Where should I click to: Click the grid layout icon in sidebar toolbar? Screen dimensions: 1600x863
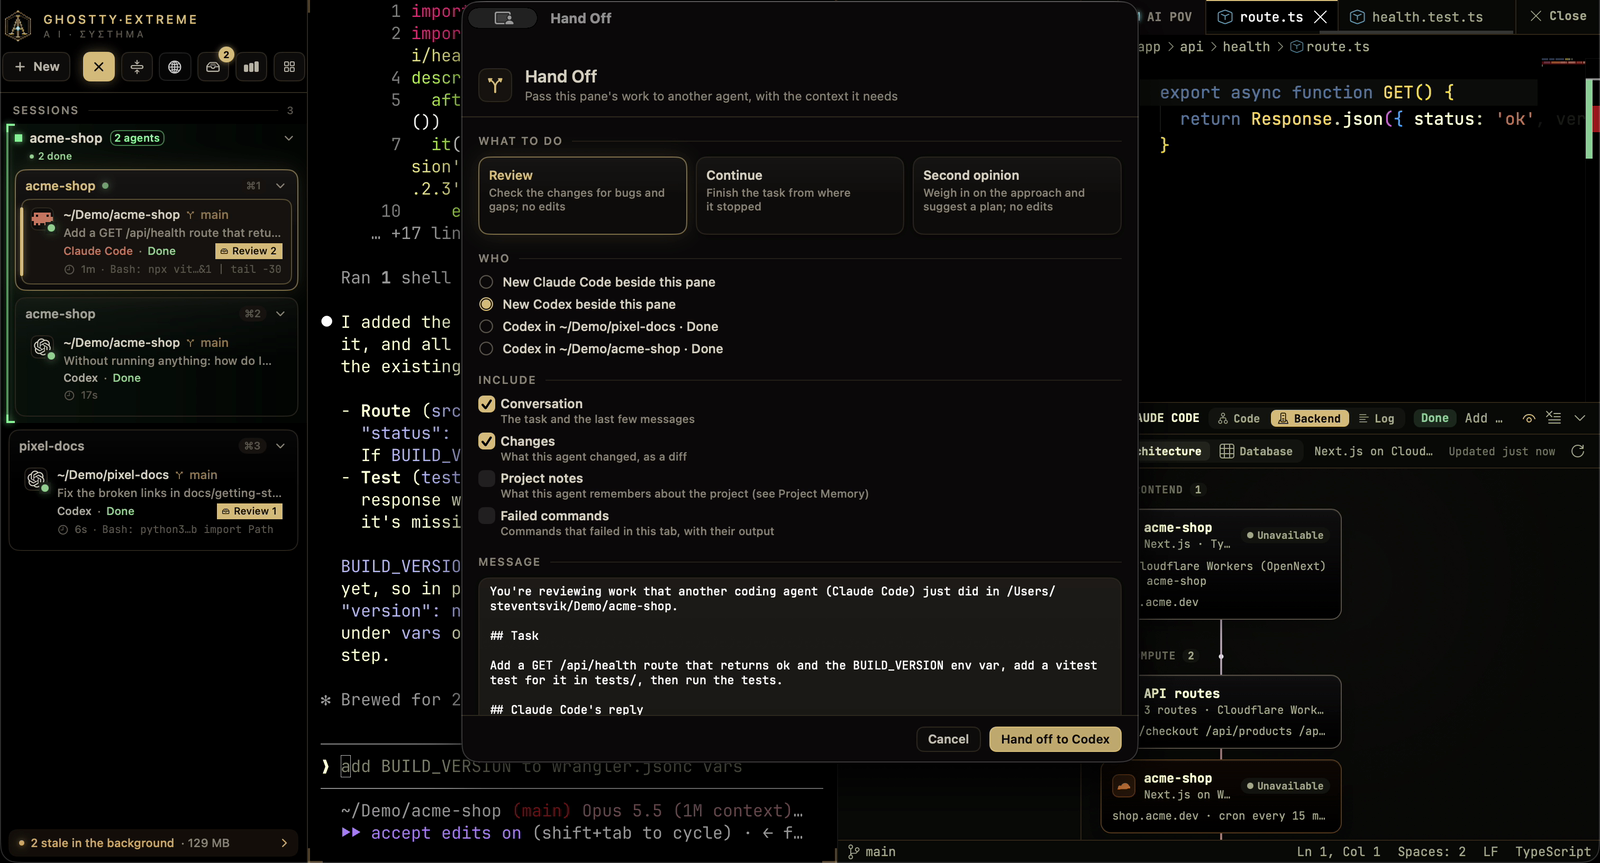(x=289, y=67)
